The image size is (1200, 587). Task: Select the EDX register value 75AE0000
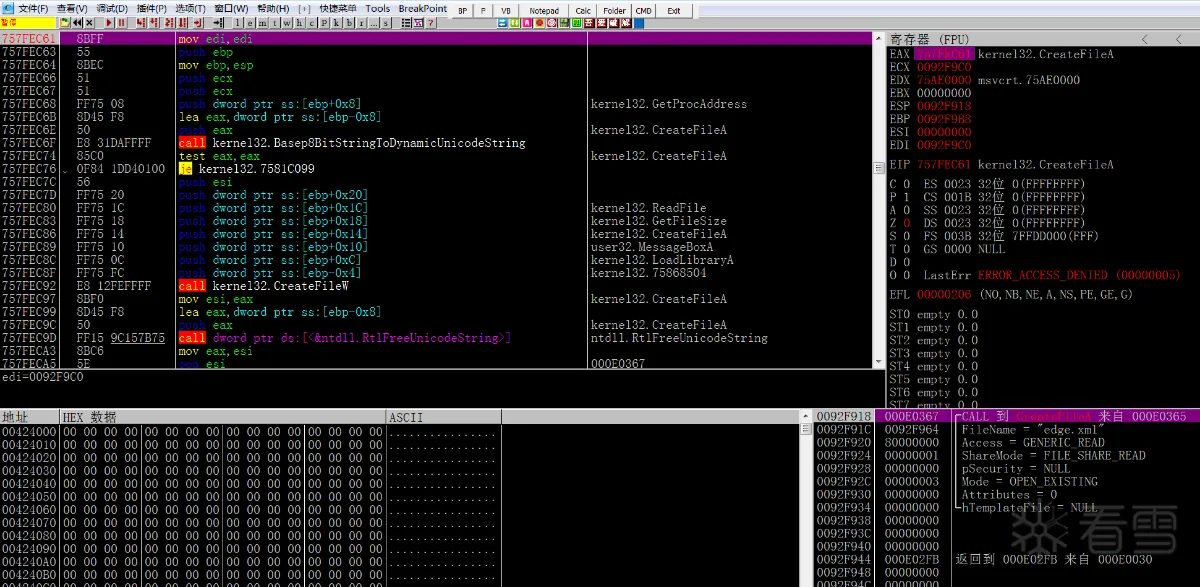click(x=944, y=80)
